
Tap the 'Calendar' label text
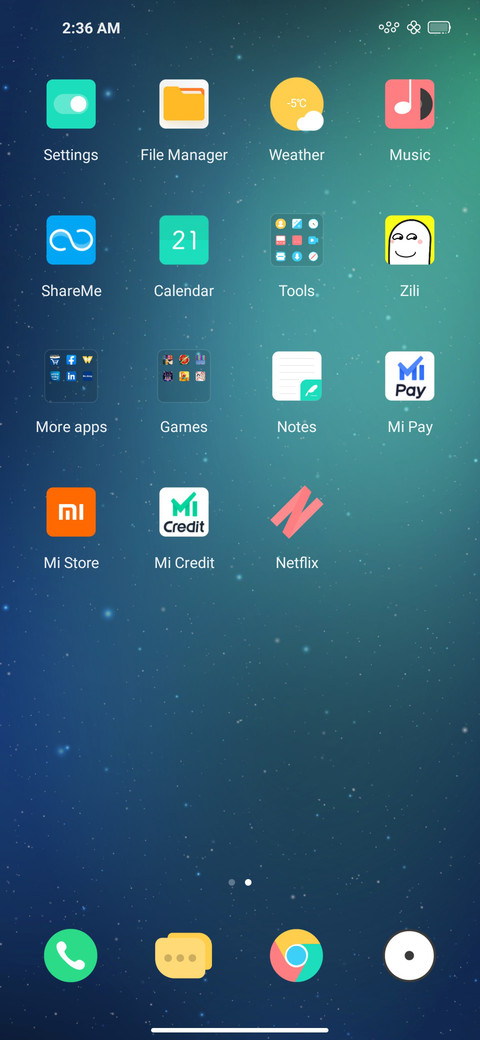[184, 291]
